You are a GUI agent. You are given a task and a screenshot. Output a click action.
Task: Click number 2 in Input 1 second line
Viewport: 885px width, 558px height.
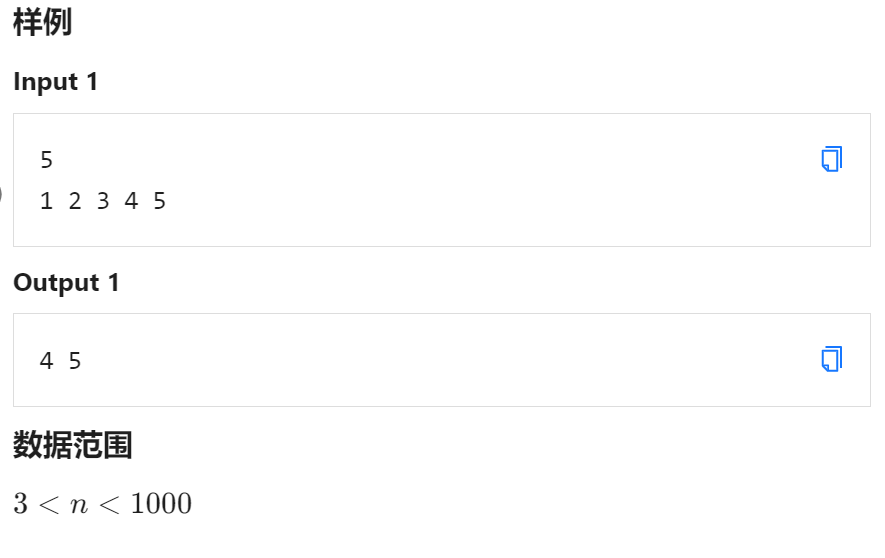75,201
